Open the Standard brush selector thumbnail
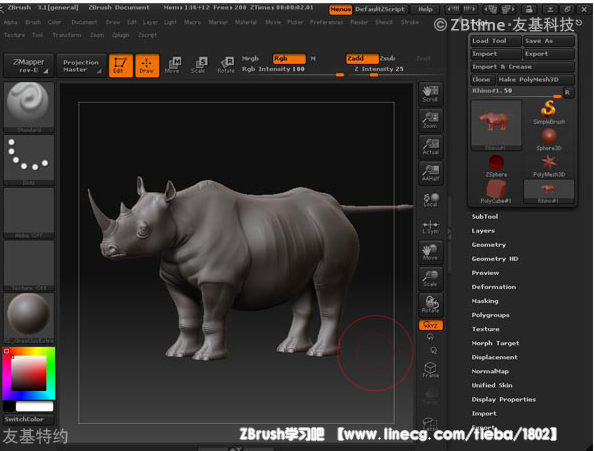 click(29, 107)
